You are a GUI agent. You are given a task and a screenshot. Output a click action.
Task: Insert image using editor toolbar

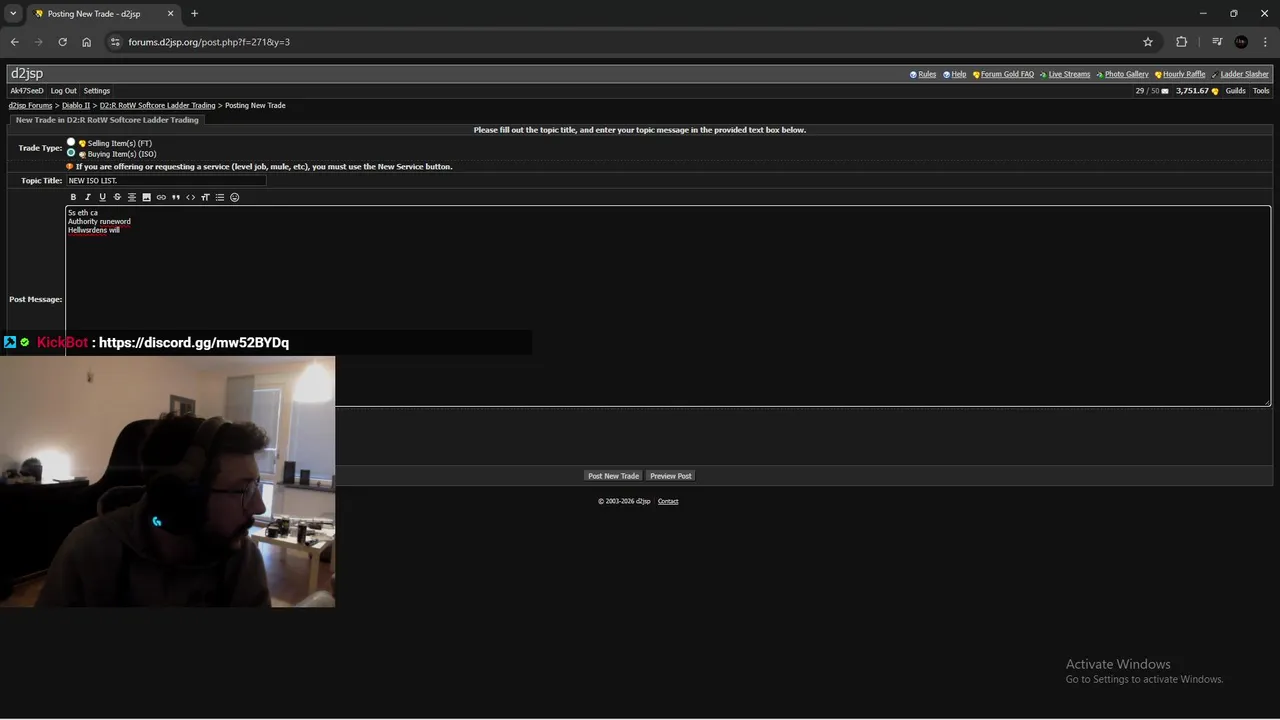pyautogui.click(x=146, y=197)
